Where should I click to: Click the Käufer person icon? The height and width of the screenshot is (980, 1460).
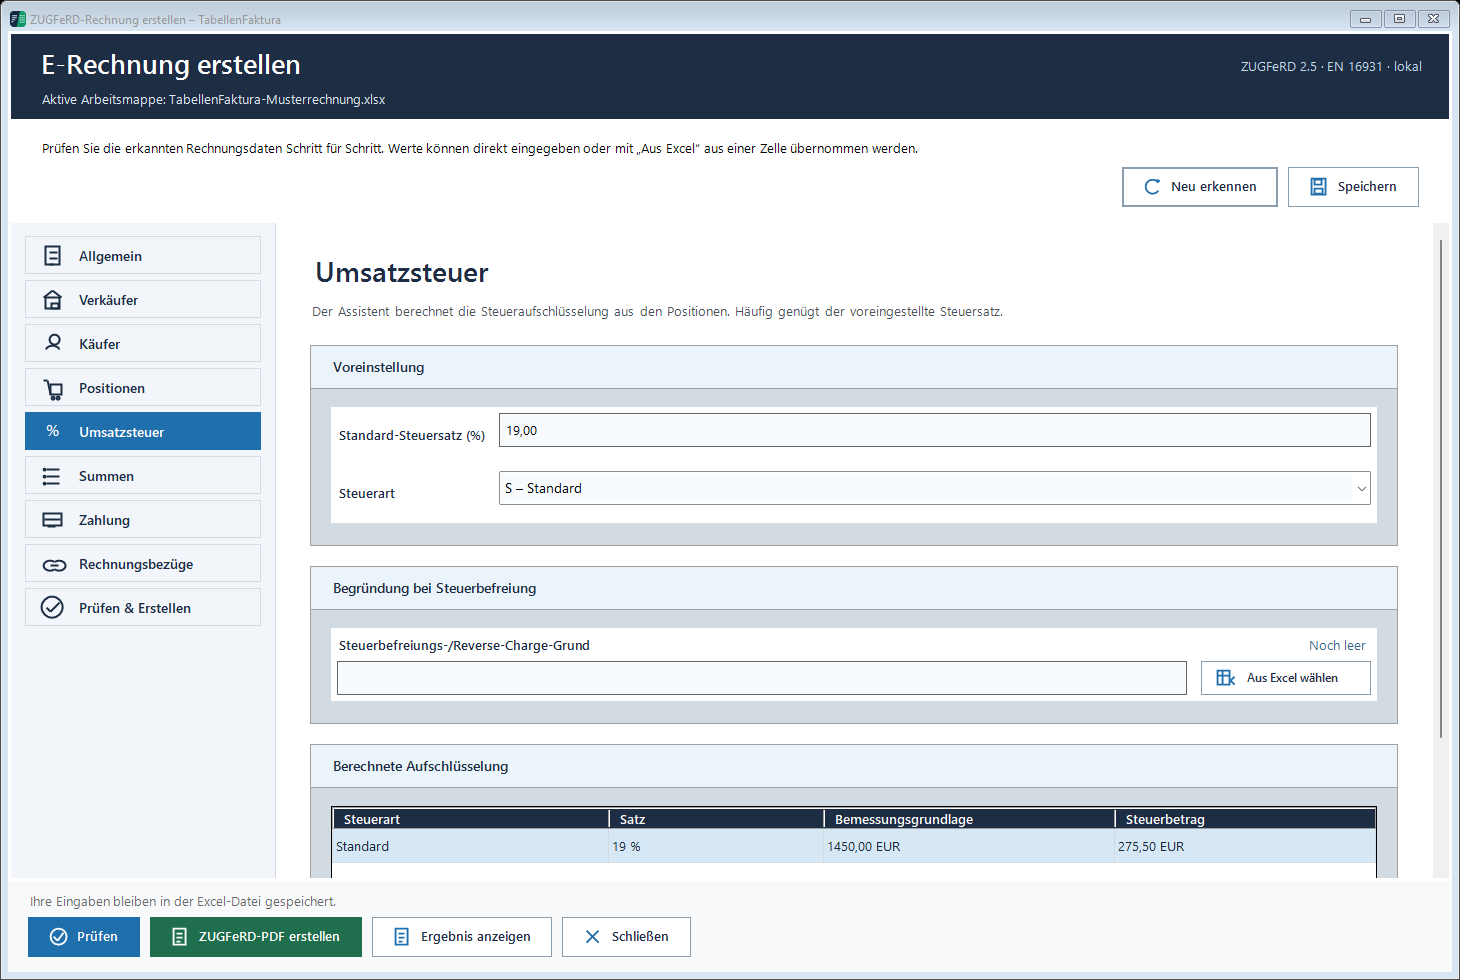[x=53, y=343]
